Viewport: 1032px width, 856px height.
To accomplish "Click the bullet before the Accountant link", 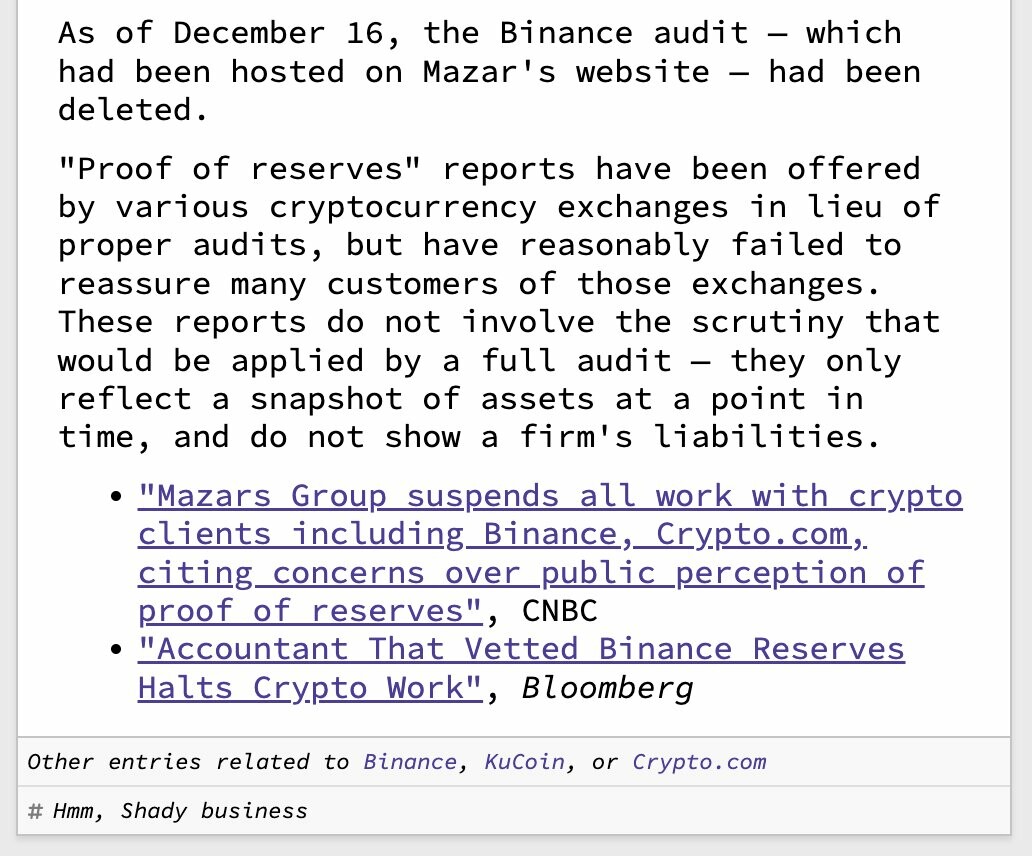I will pos(118,650).
